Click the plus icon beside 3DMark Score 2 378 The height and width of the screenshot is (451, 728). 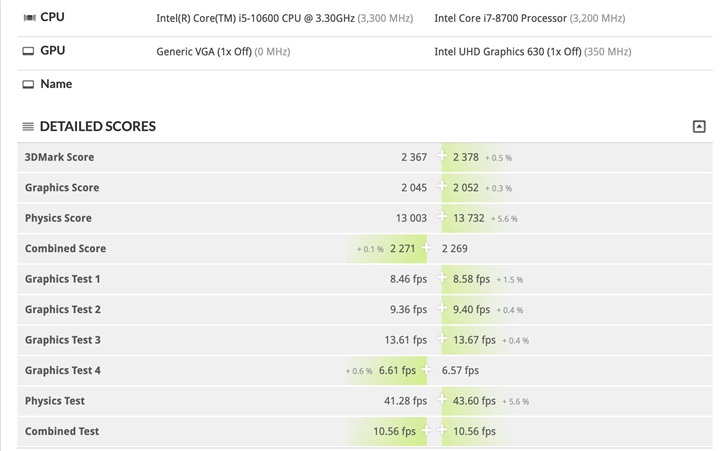pos(442,157)
